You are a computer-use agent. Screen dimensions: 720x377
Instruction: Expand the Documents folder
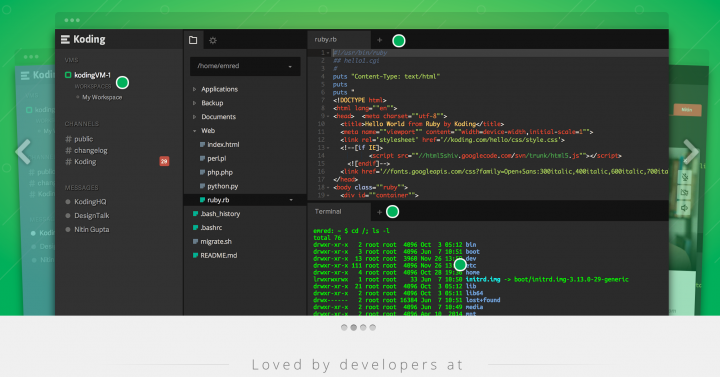(195, 117)
